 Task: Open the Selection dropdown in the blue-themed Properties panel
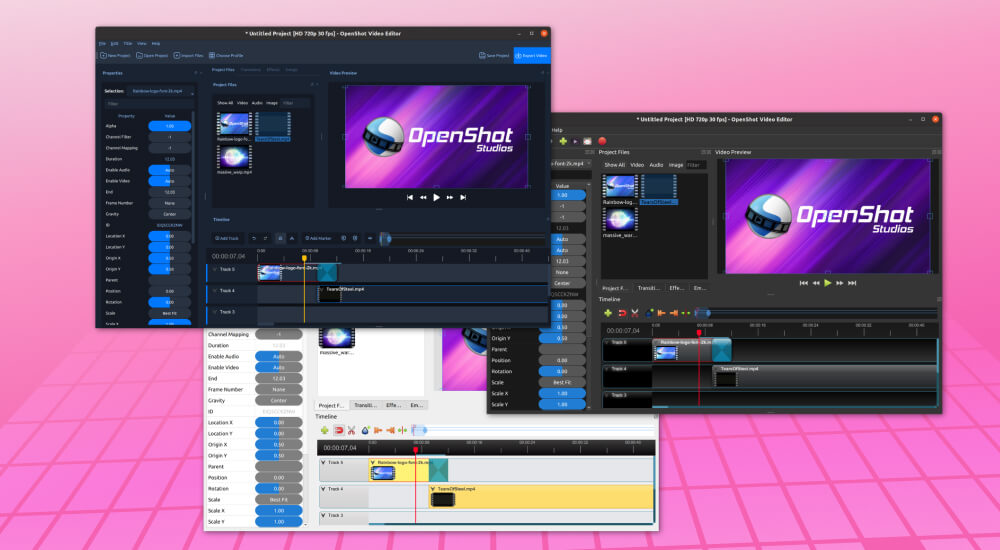(161, 91)
